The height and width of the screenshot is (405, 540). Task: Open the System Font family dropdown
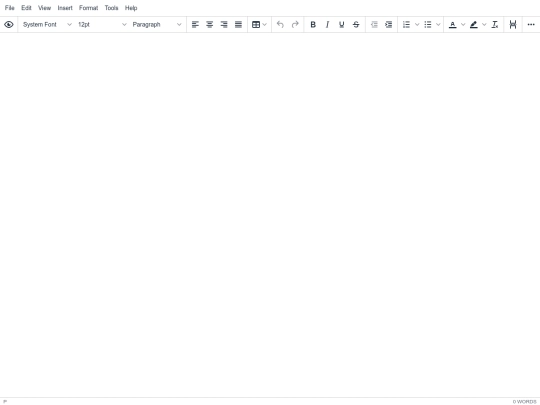click(47, 24)
